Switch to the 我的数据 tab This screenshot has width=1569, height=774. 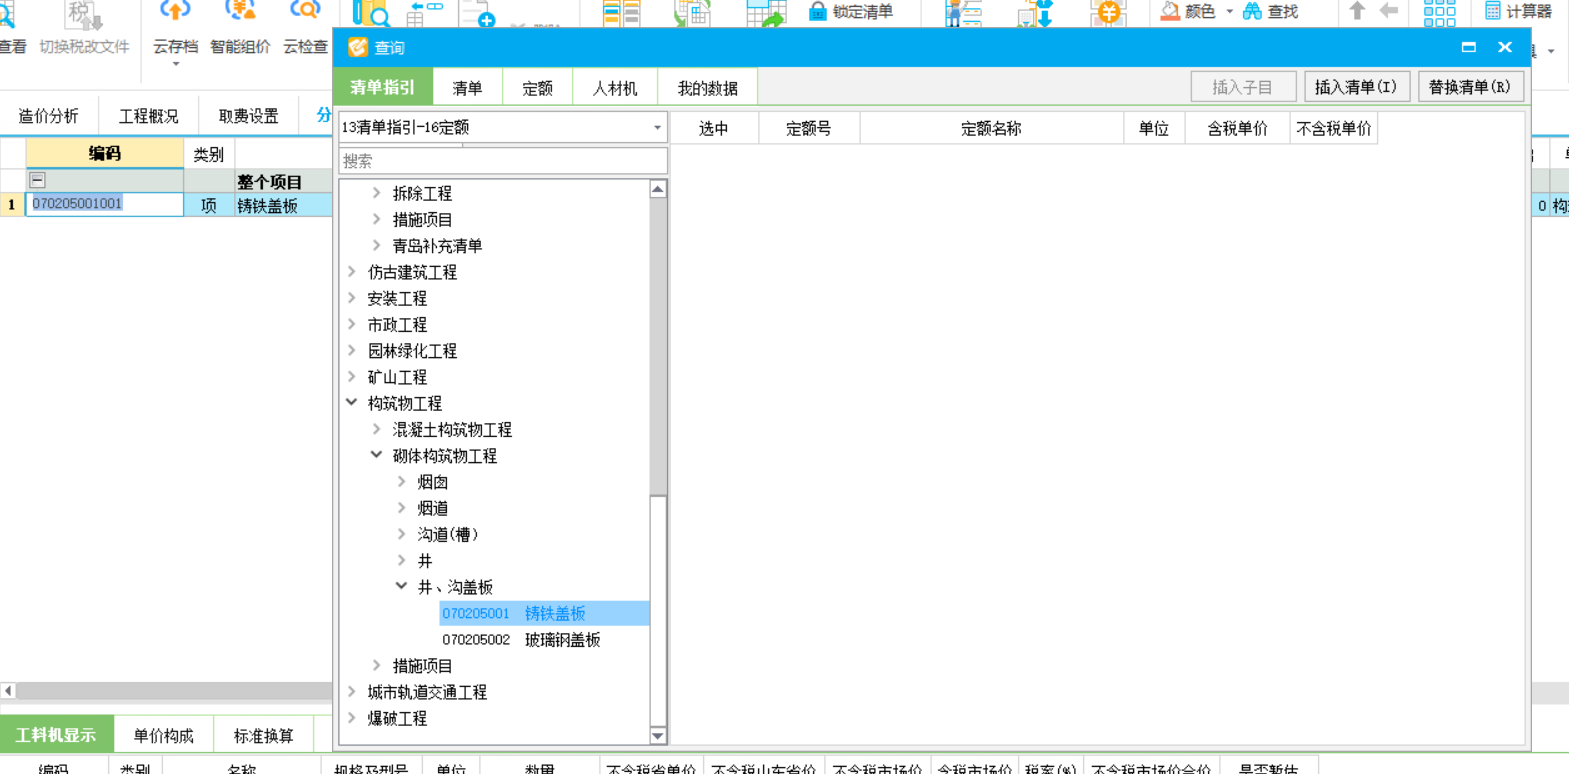point(708,87)
